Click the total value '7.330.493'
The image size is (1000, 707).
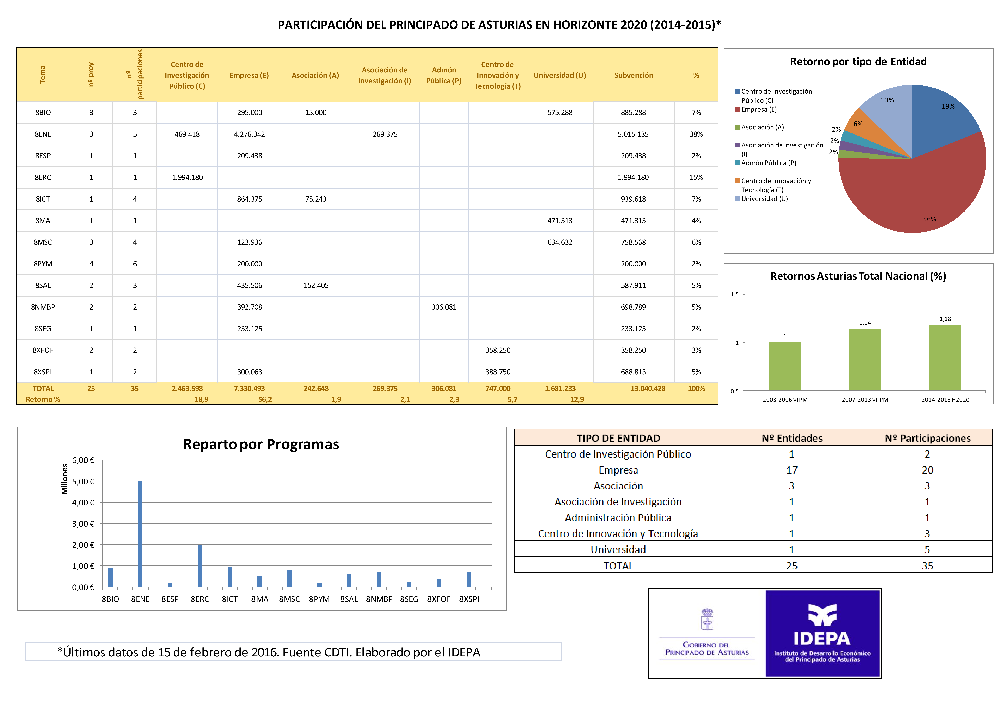coord(249,388)
